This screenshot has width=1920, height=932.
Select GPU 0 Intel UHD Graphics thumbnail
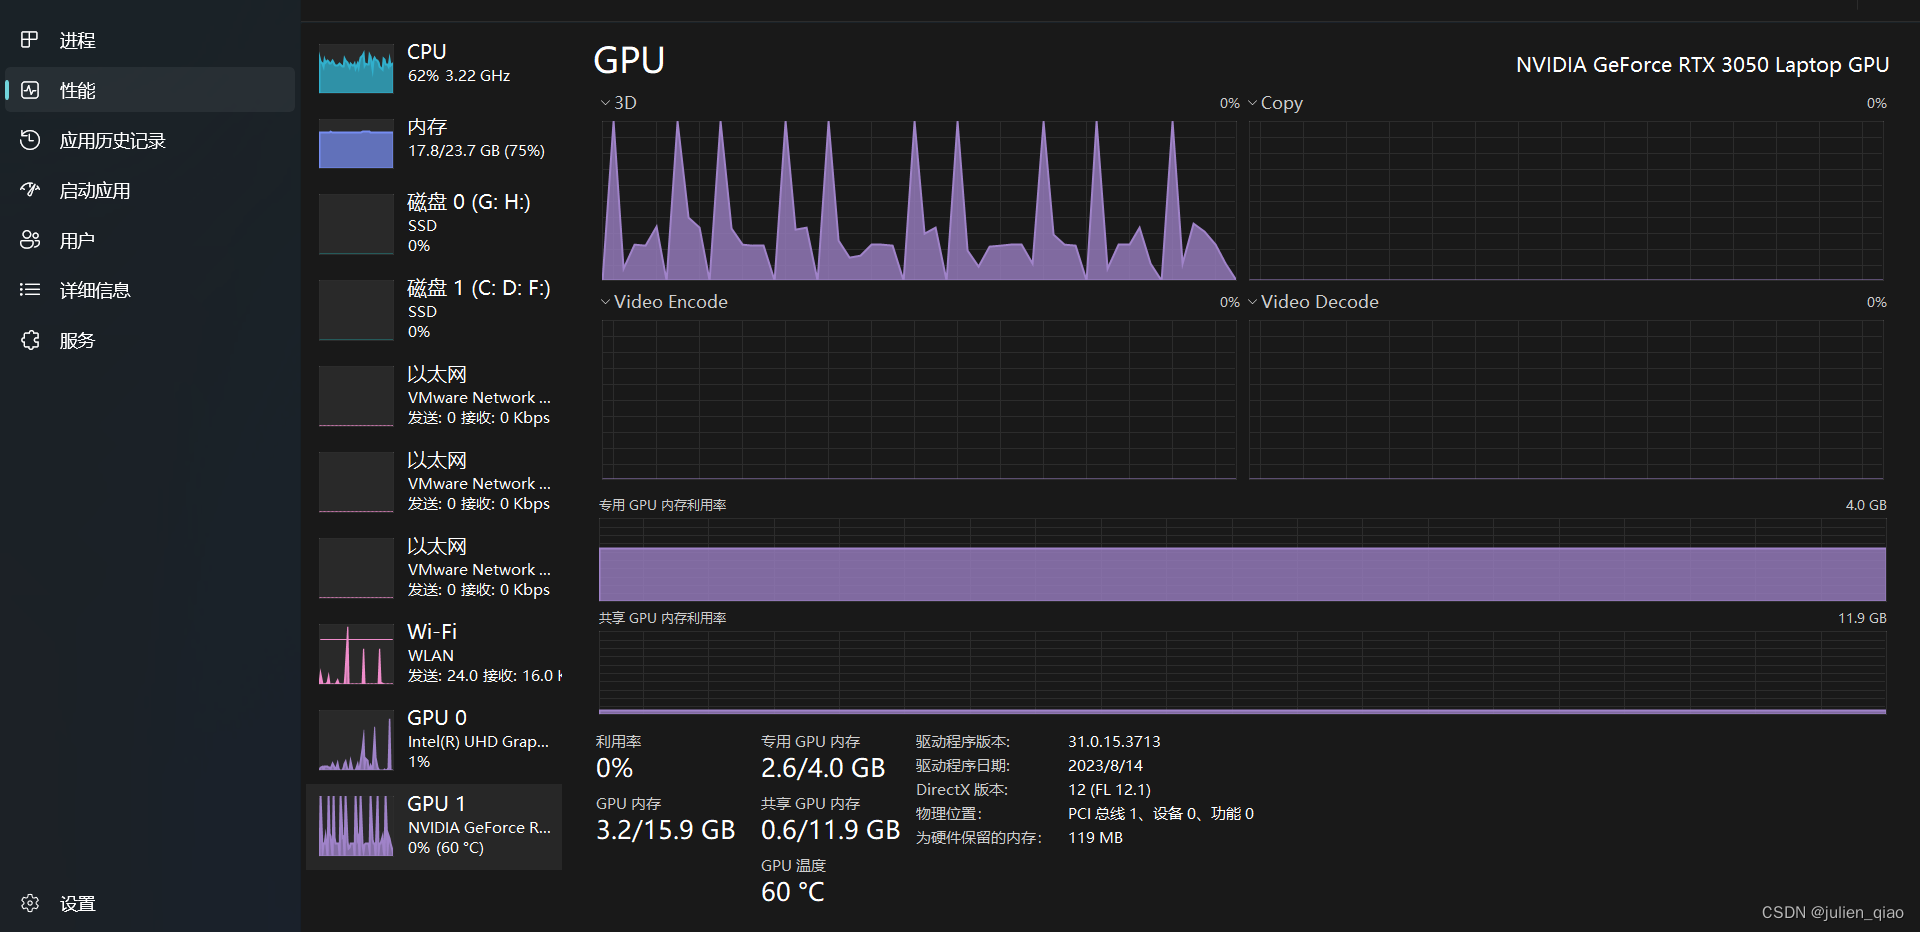[x=356, y=740]
